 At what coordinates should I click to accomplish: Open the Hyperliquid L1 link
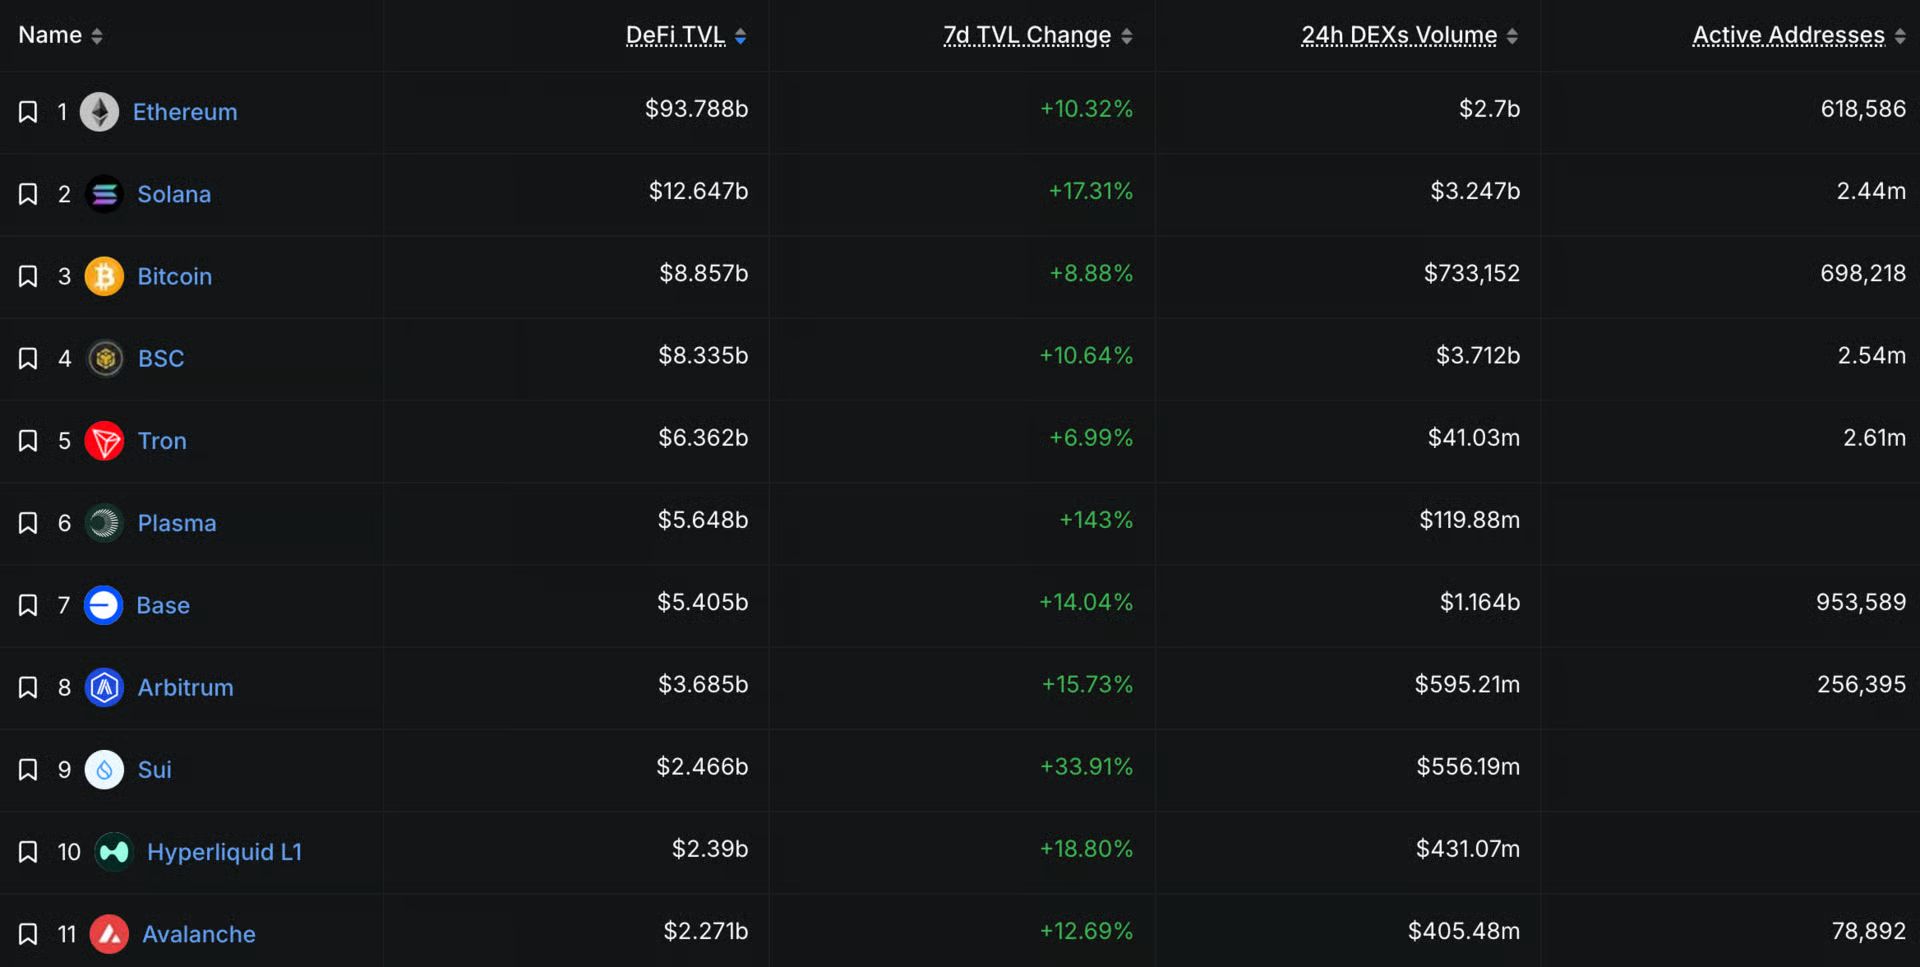(224, 852)
